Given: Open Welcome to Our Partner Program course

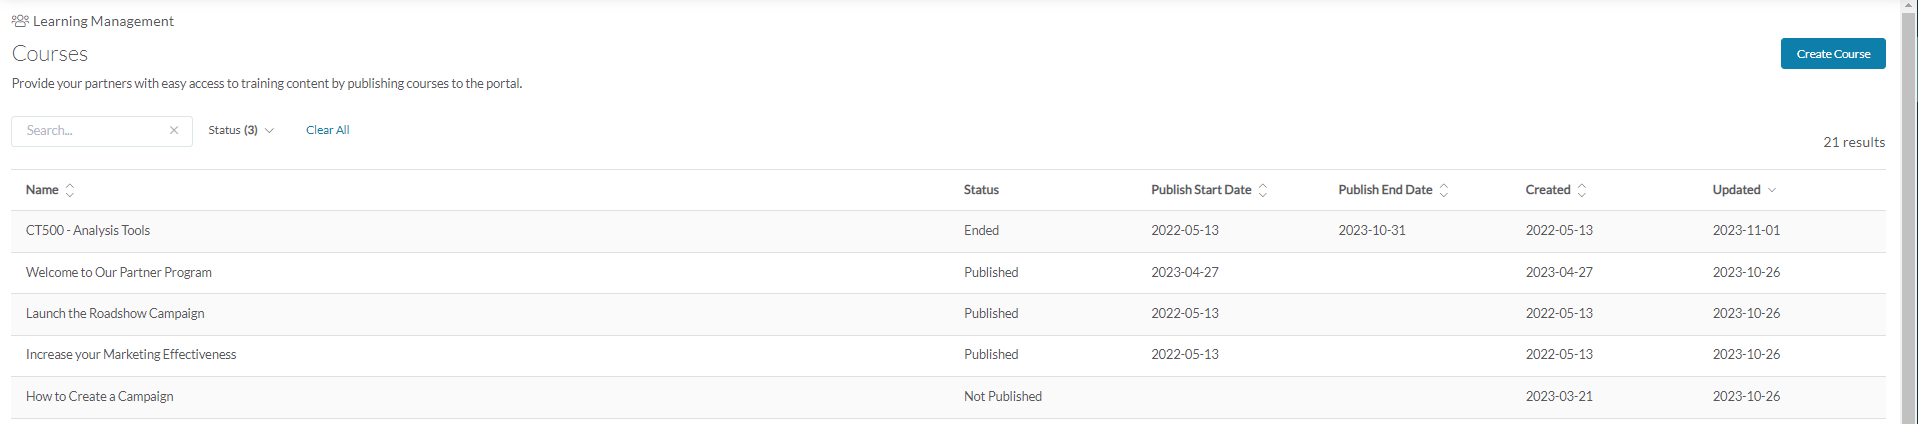Looking at the screenshot, I should pos(119,272).
